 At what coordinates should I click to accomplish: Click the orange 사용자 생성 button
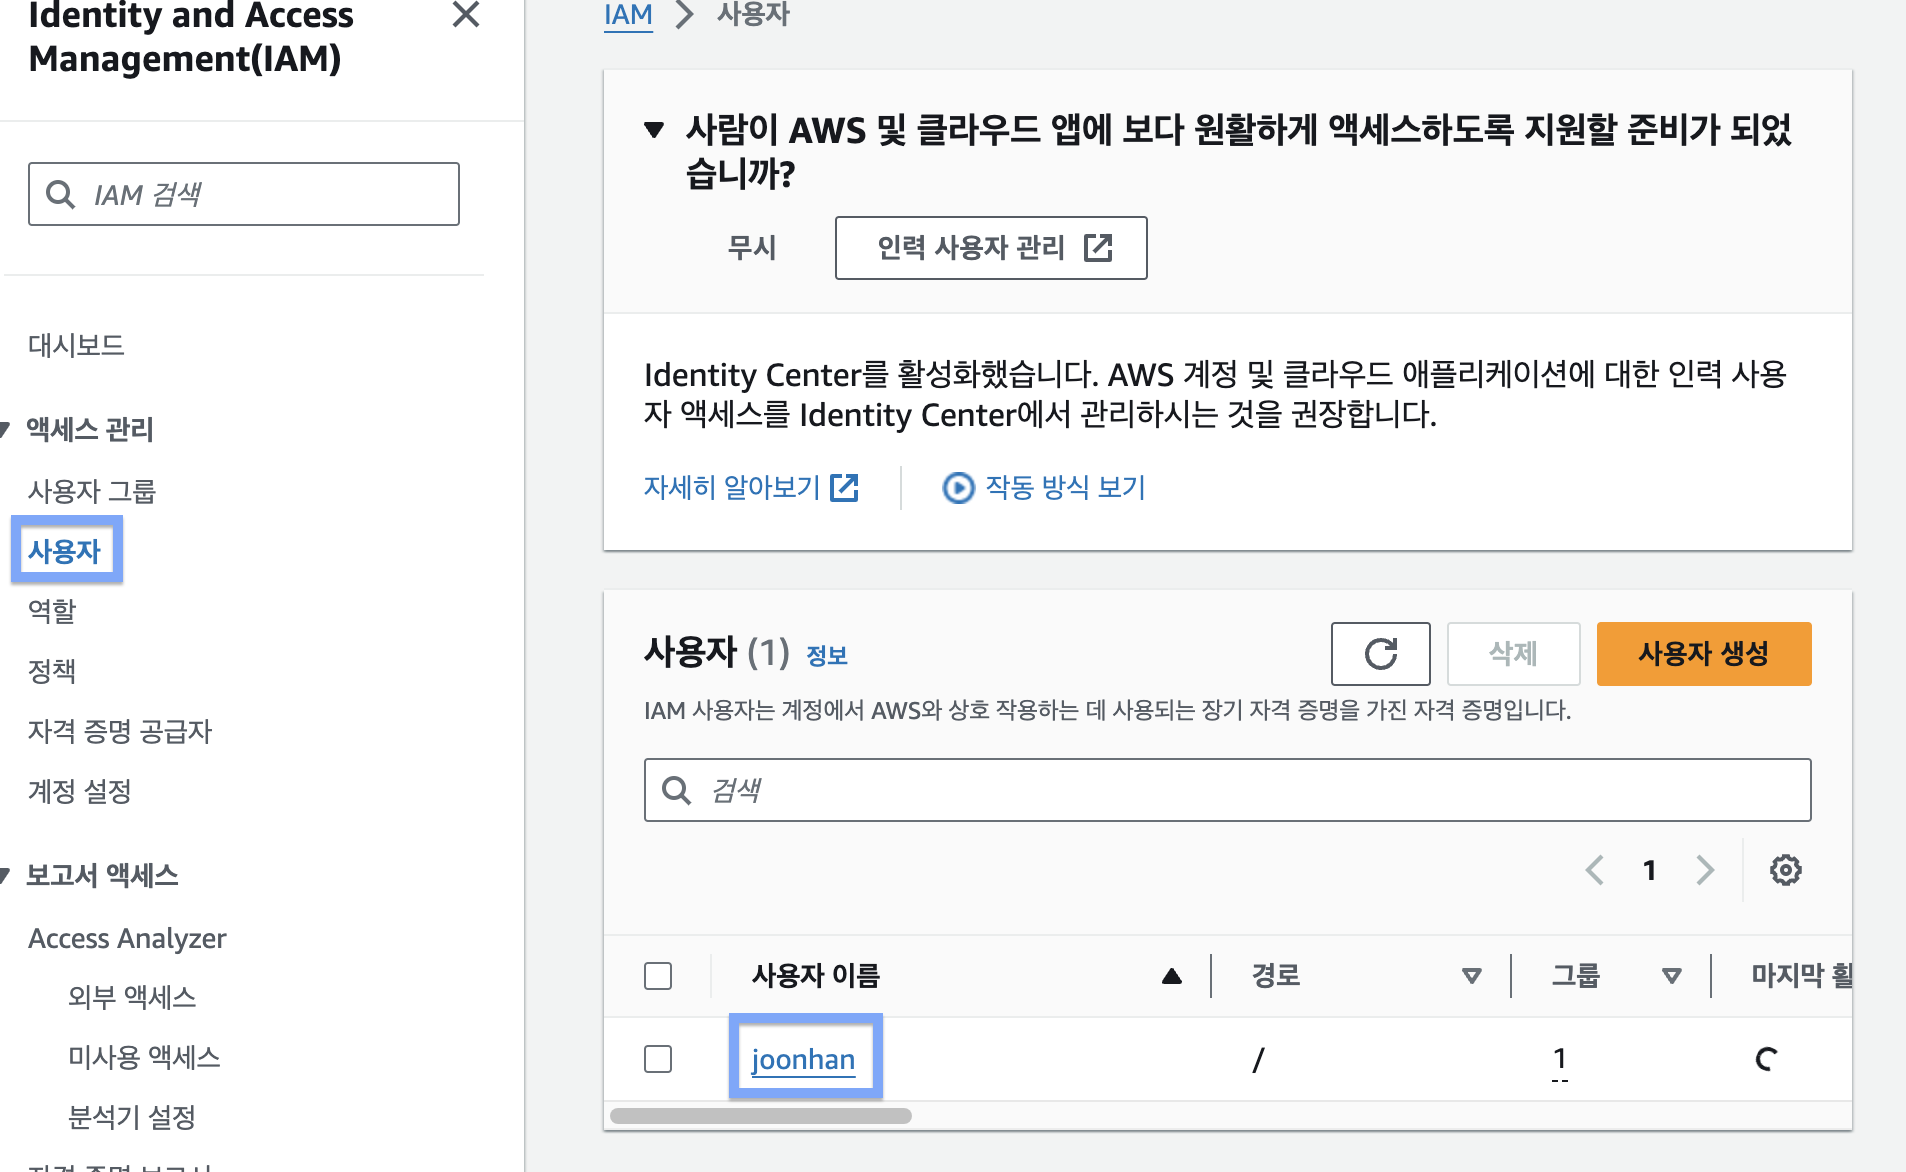point(1703,654)
